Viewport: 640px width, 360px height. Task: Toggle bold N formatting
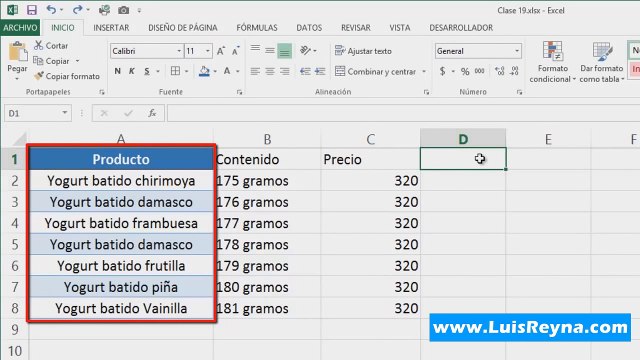(x=118, y=71)
